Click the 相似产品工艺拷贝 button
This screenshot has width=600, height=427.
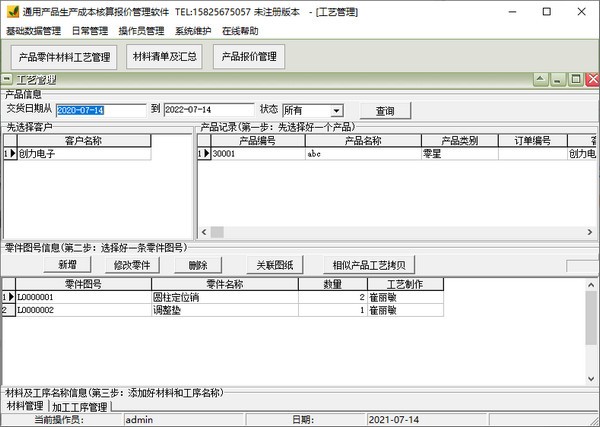[x=369, y=265]
